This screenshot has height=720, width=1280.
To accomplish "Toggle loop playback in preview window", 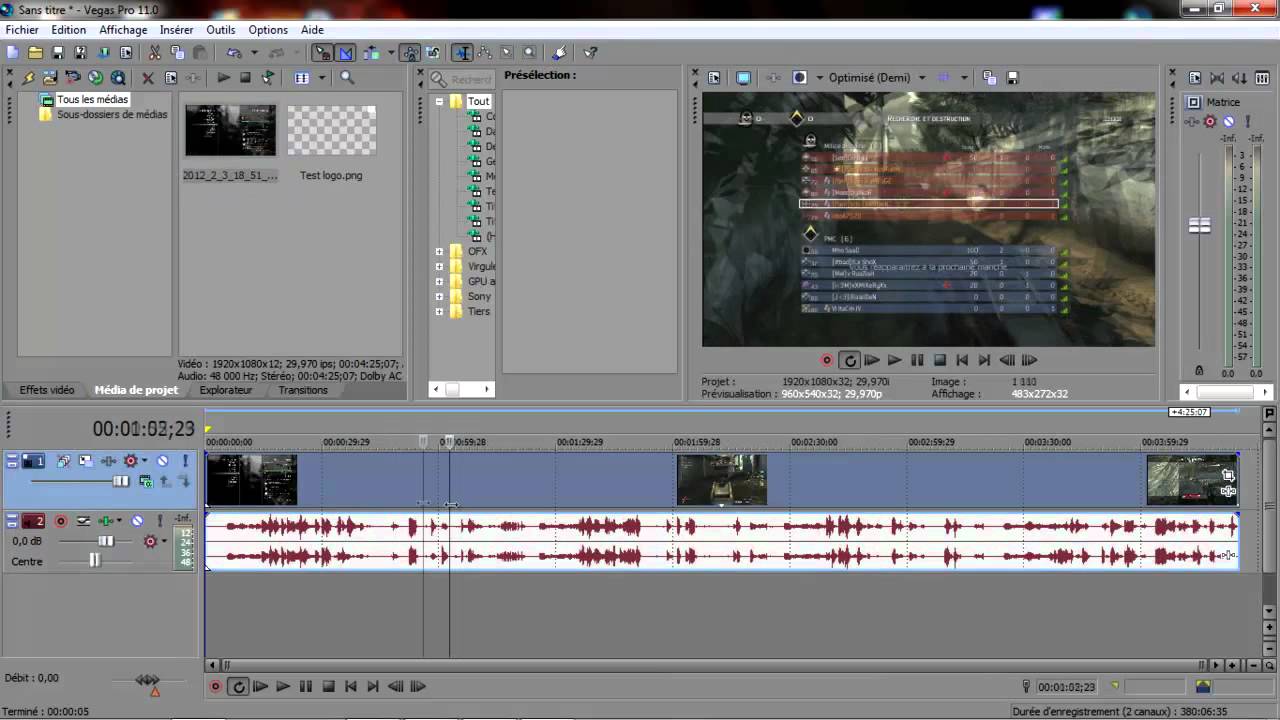I will coord(850,360).
